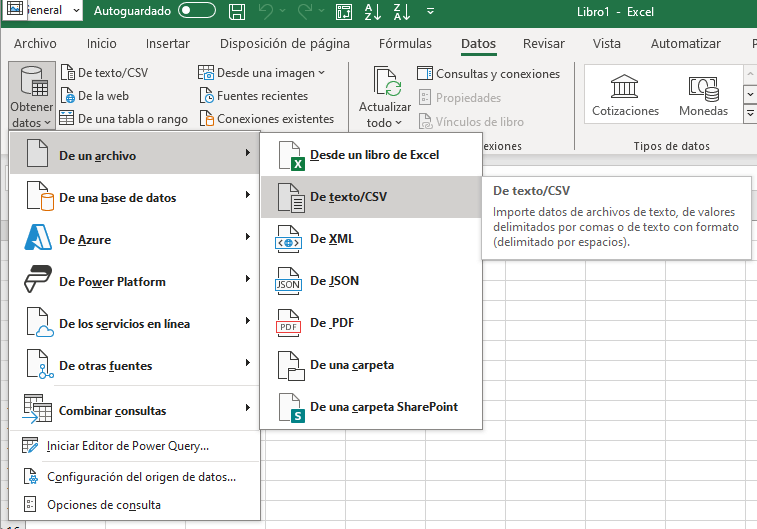
Task: Select Desde un libro de Excel
Action: pos(374,155)
